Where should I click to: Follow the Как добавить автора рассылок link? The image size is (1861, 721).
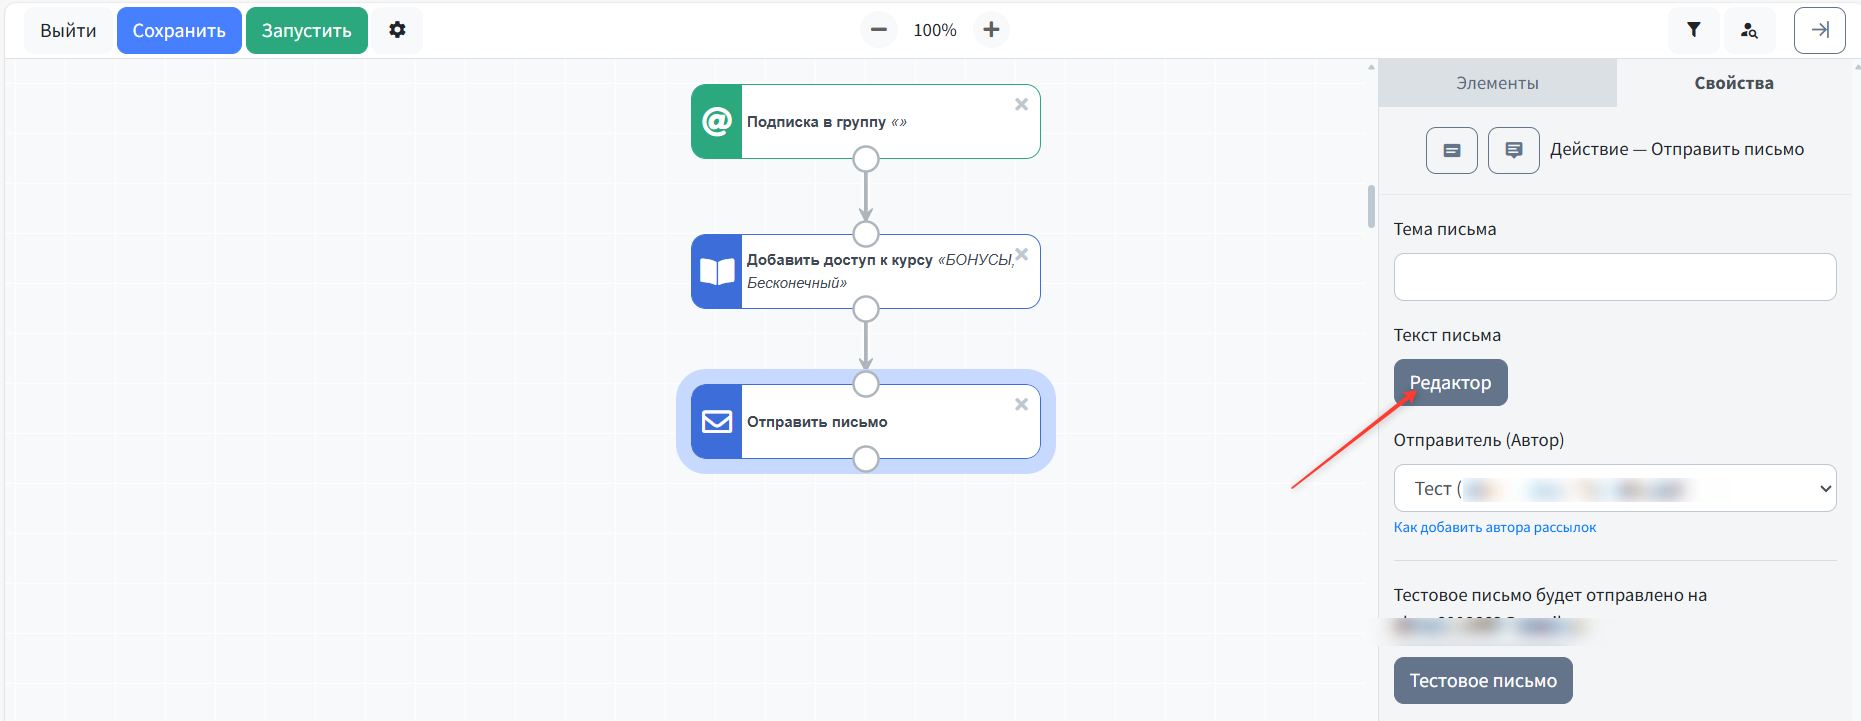[1494, 527]
